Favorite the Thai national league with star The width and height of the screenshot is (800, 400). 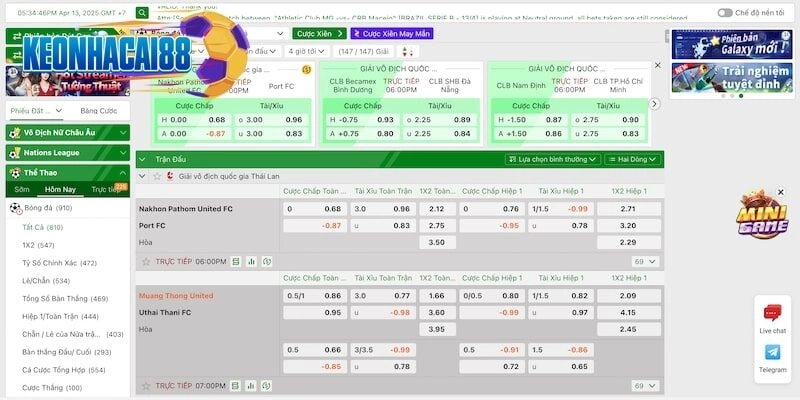(x=156, y=176)
